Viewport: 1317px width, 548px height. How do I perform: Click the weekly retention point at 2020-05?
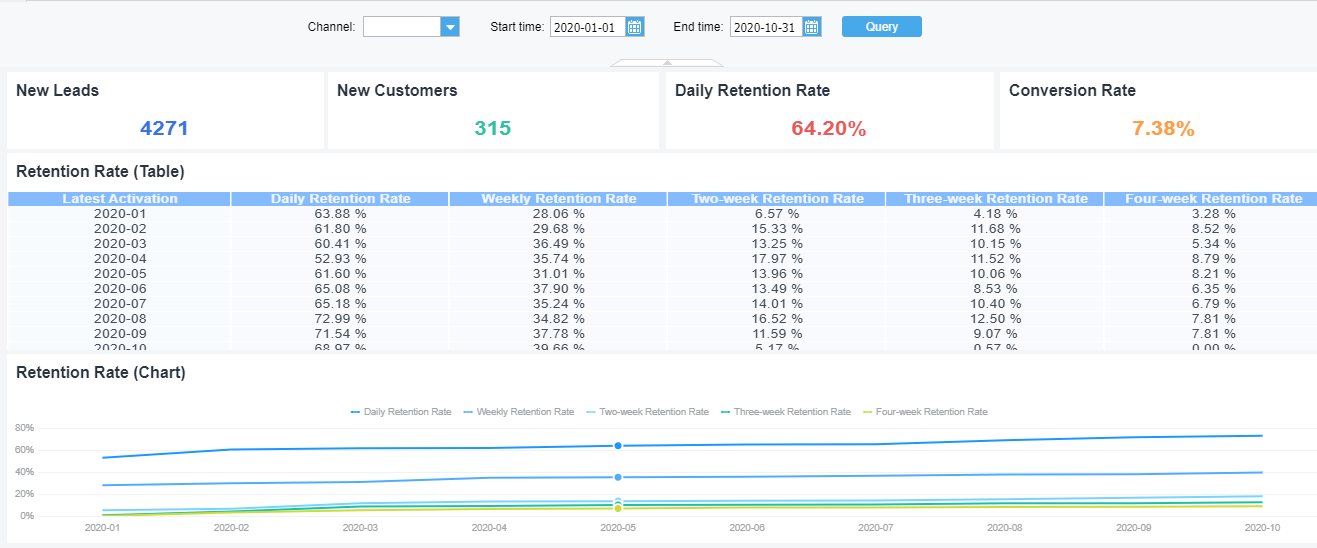click(618, 478)
